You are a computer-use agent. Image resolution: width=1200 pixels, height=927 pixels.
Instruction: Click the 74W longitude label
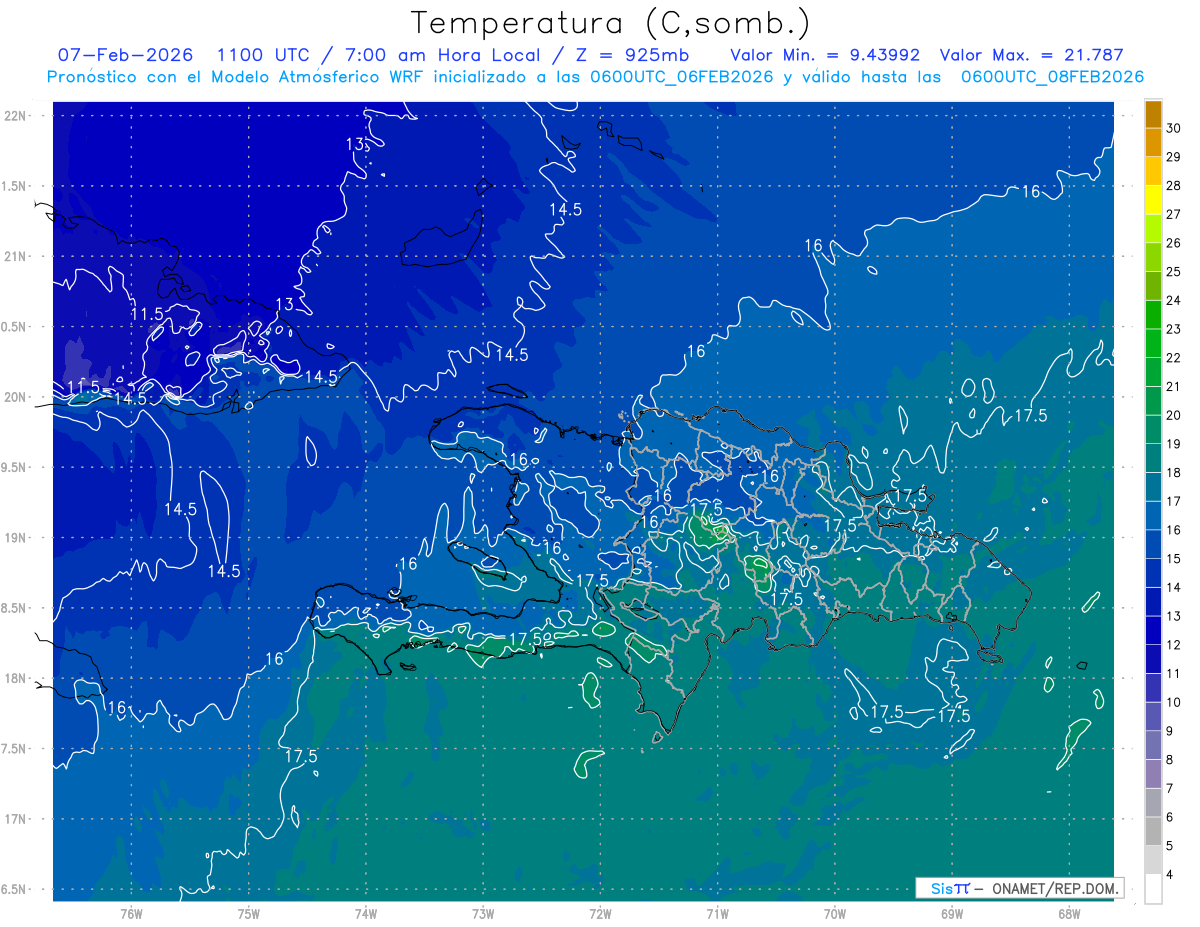pyautogui.click(x=365, y=913)
